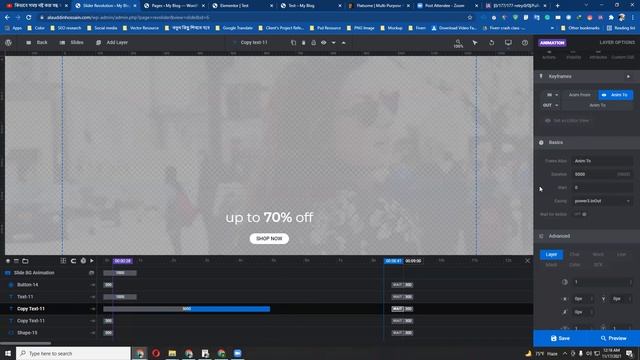This screenshot has height=360, width=640.
Task: Select the Button-14 layer row
Action: pyautogui.click(x=50, y=285)
